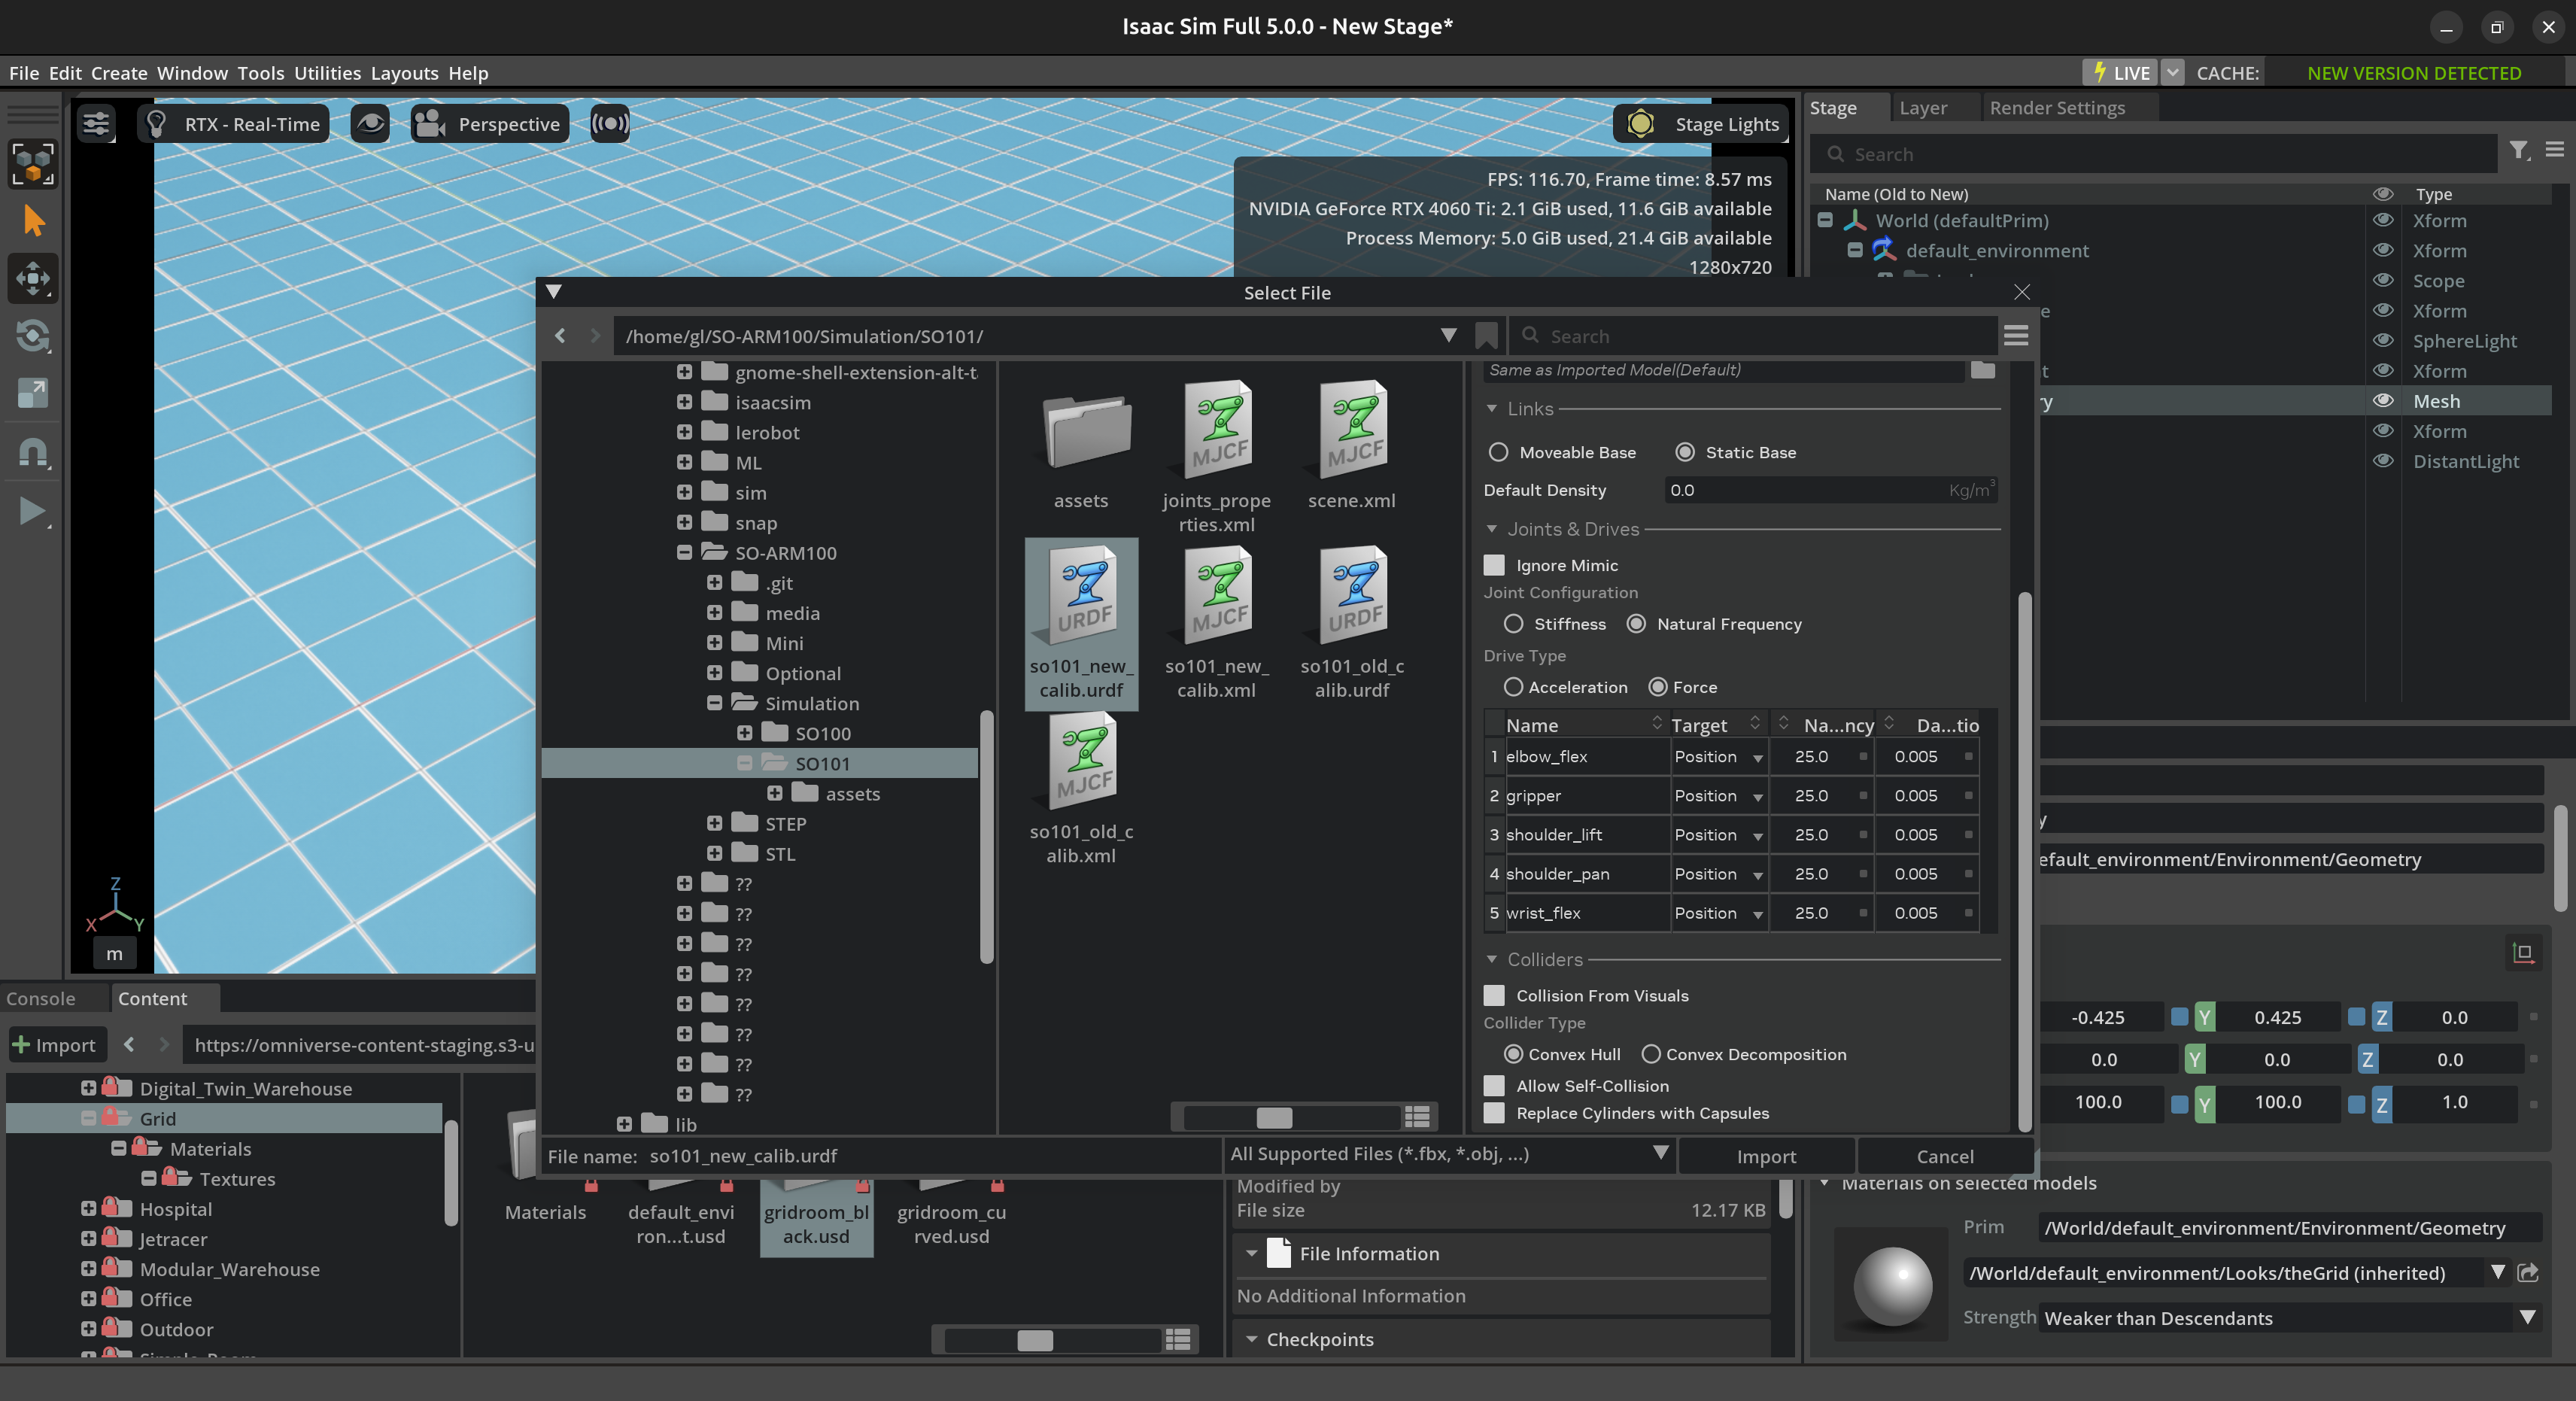This screenshot has width=2576, height=1401.
Task: Open elbow_flex Target Position dropdown
Action: point(1719,757)
